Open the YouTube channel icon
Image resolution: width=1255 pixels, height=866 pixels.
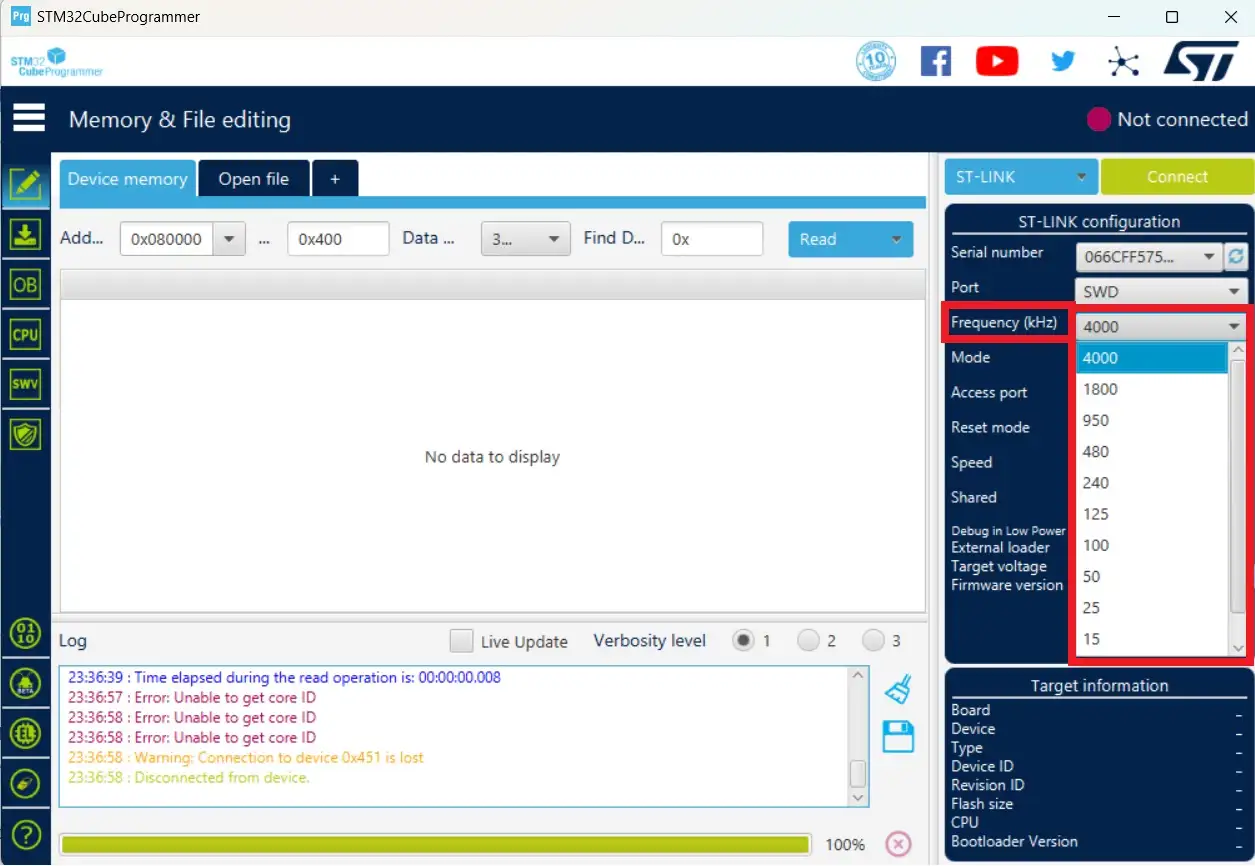click(997, 62)
